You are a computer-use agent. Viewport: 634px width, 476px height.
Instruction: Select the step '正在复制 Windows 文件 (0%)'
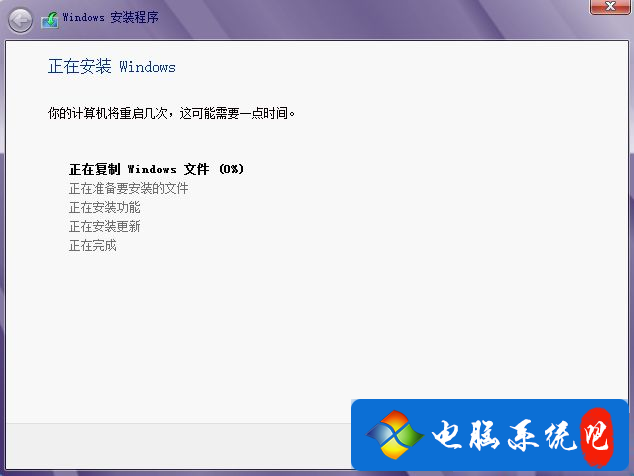click(x=156, y=169)
